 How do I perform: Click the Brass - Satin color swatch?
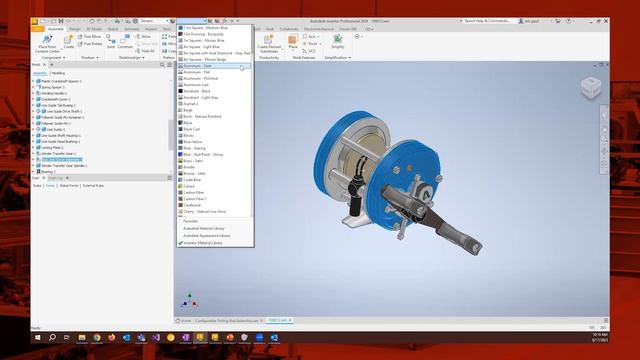[180, 161]
